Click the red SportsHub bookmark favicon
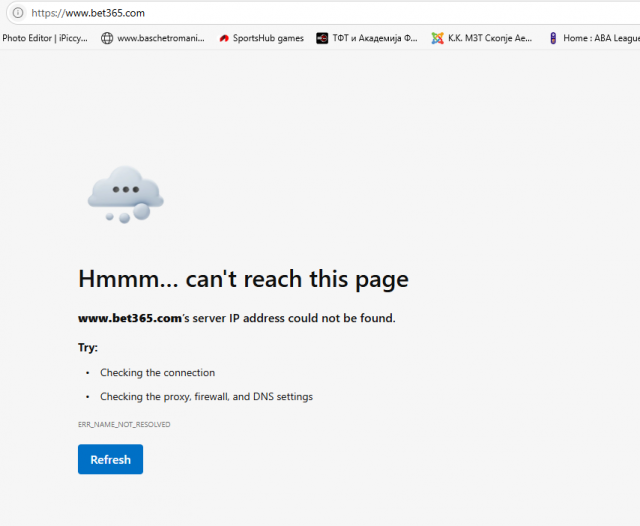The height and width of the screenshot is (526, 640). click(224, 38)
